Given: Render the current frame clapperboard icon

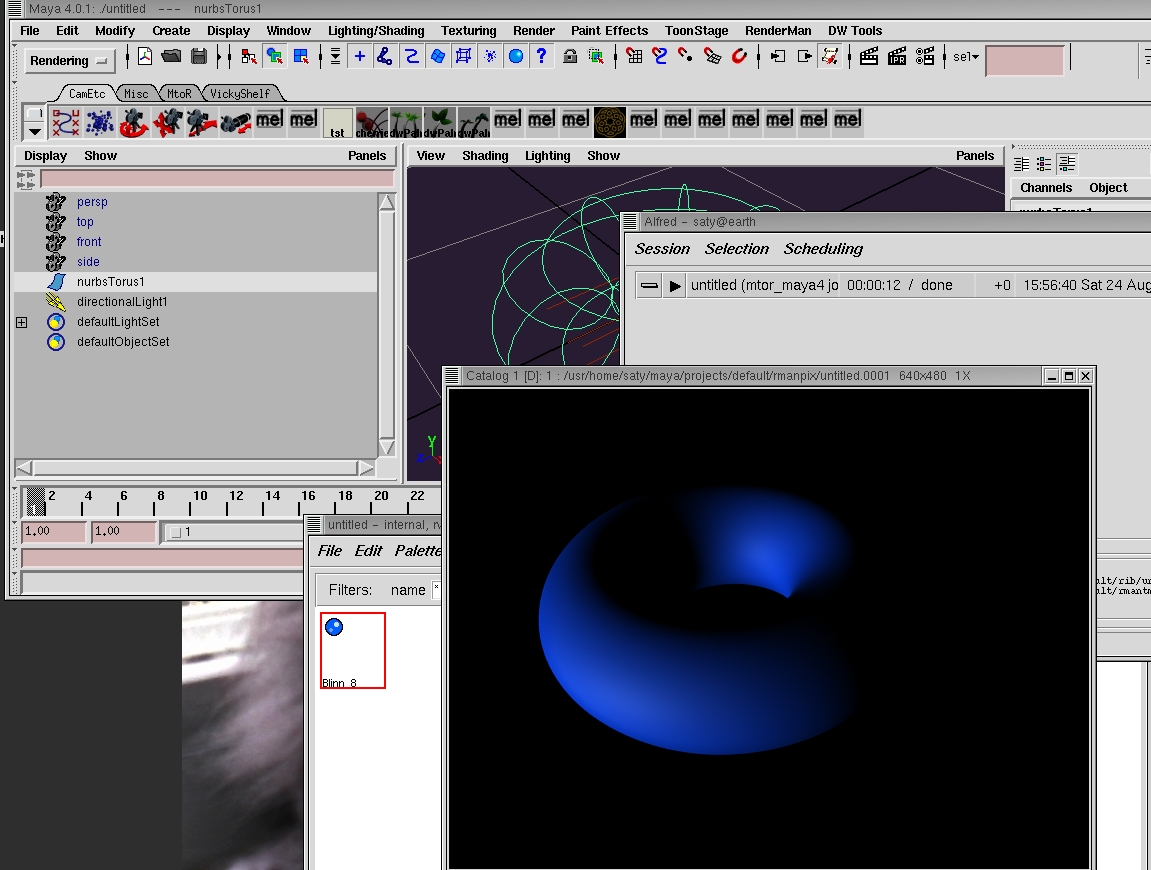Looking at the screenshot, I should pyautogui.click(x=869, y=57).
